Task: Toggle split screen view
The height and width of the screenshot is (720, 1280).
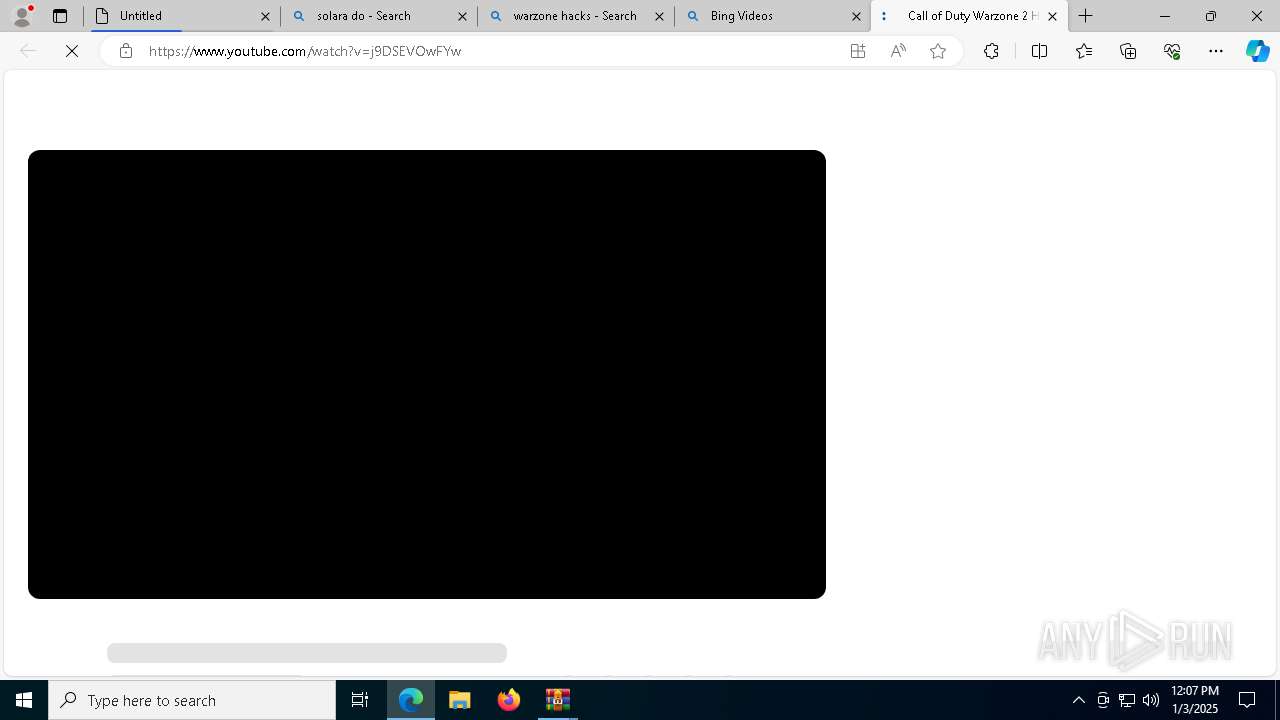Action: coord(1039,51)
